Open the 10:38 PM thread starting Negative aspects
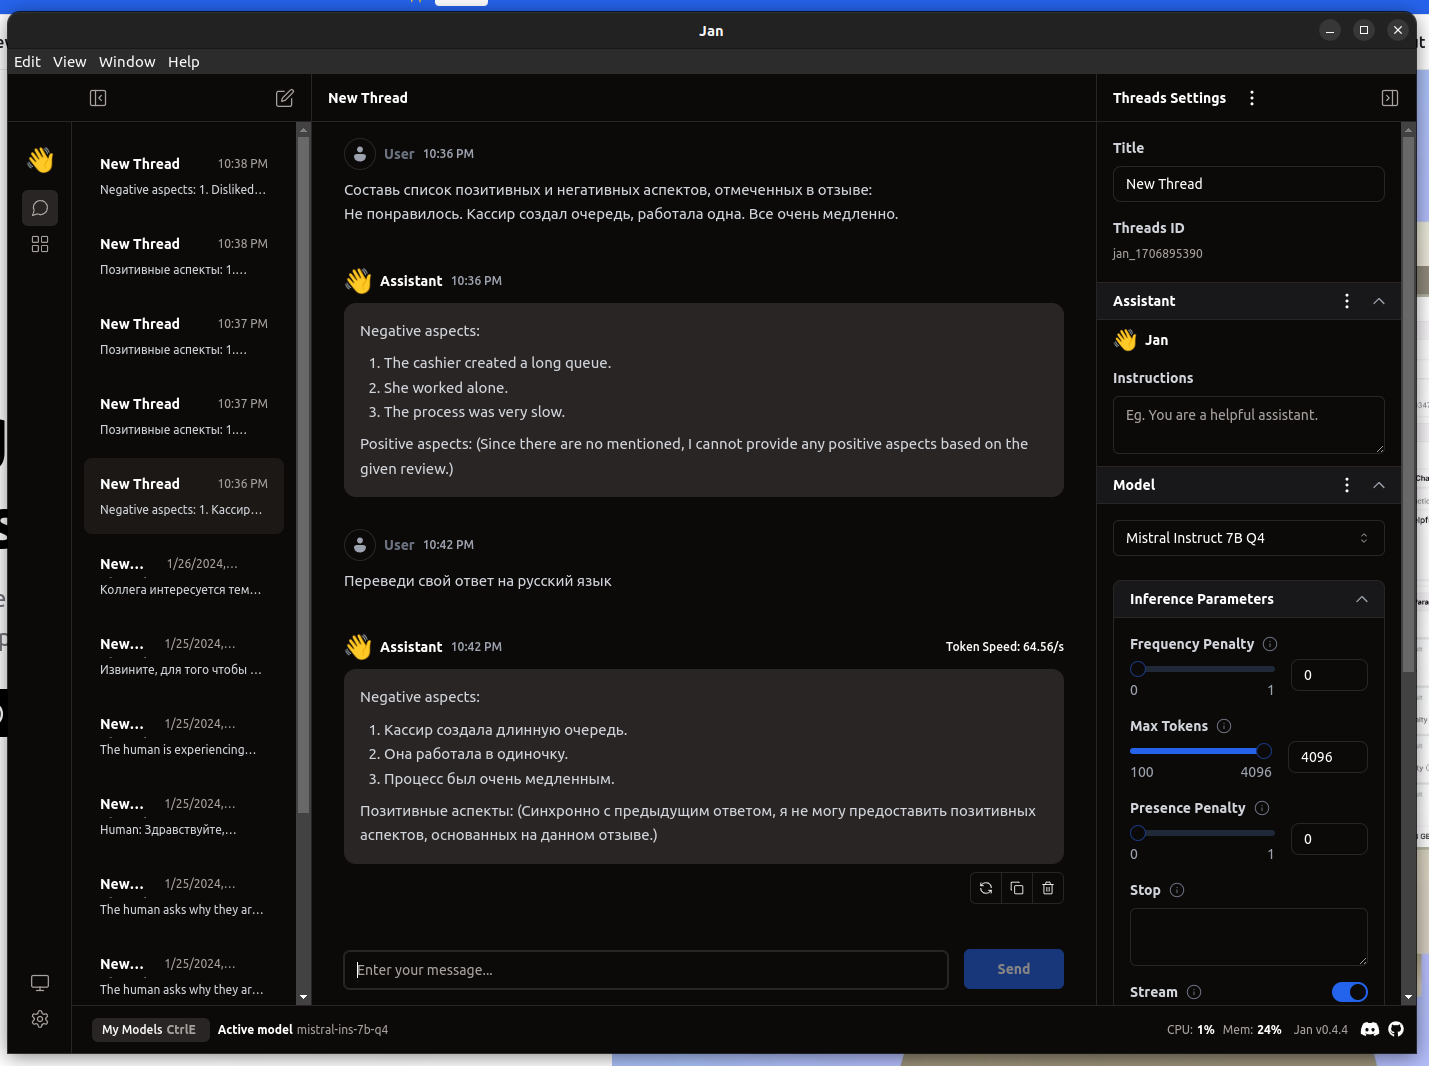This screenshot has width=1429, height=1066. coord(184,176)
